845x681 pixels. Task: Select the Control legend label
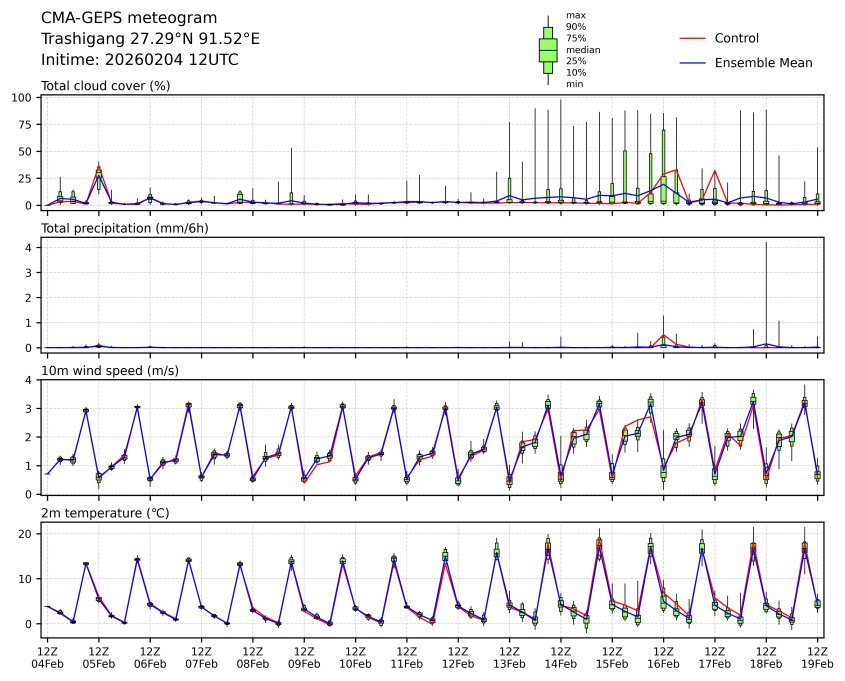[737, 38]
